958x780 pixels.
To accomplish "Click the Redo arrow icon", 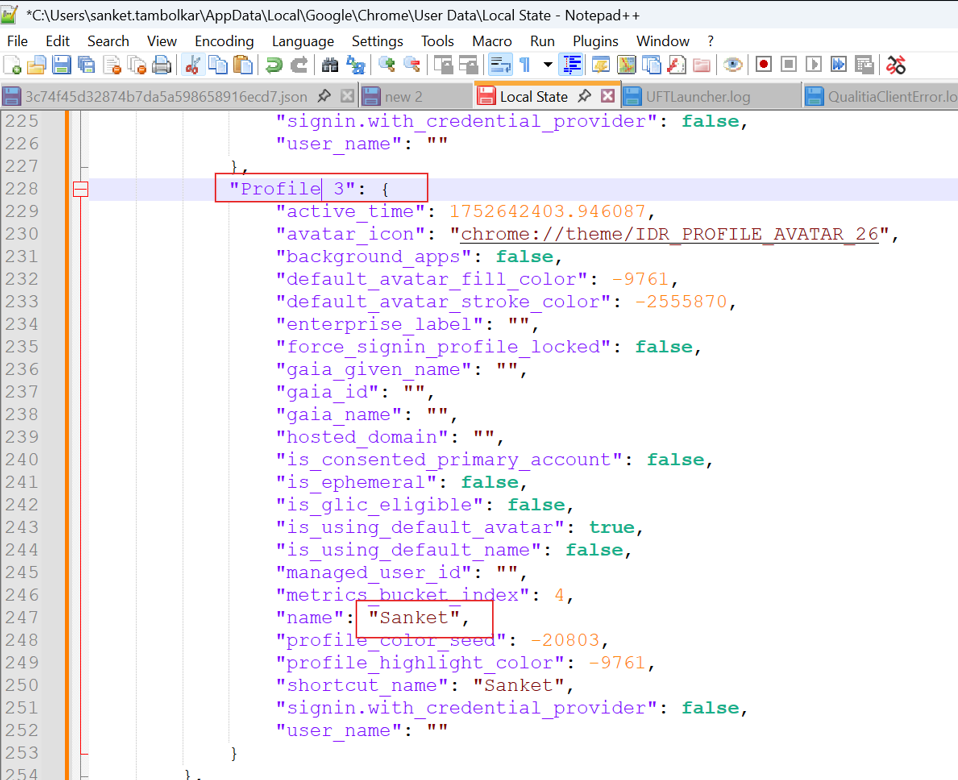I will pyautogui.click(x=299, y=65).
